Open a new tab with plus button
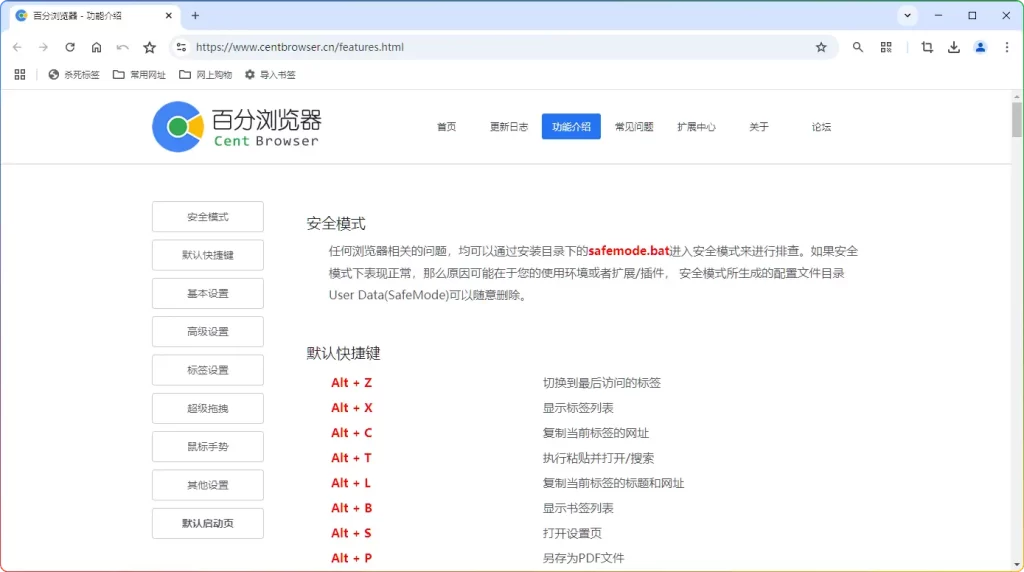 (195, 16)
